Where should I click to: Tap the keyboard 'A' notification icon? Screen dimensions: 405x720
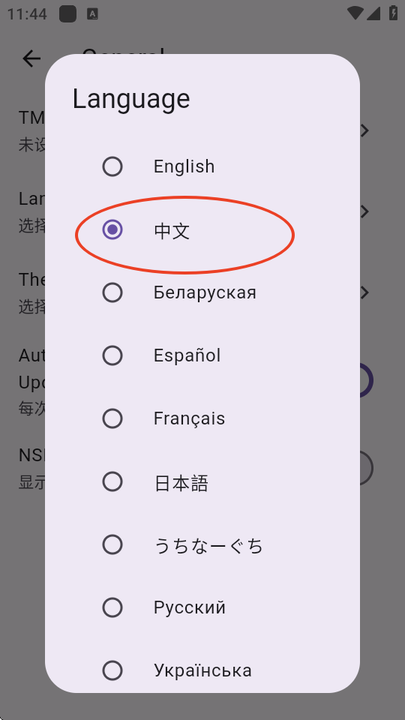point(92,14)
